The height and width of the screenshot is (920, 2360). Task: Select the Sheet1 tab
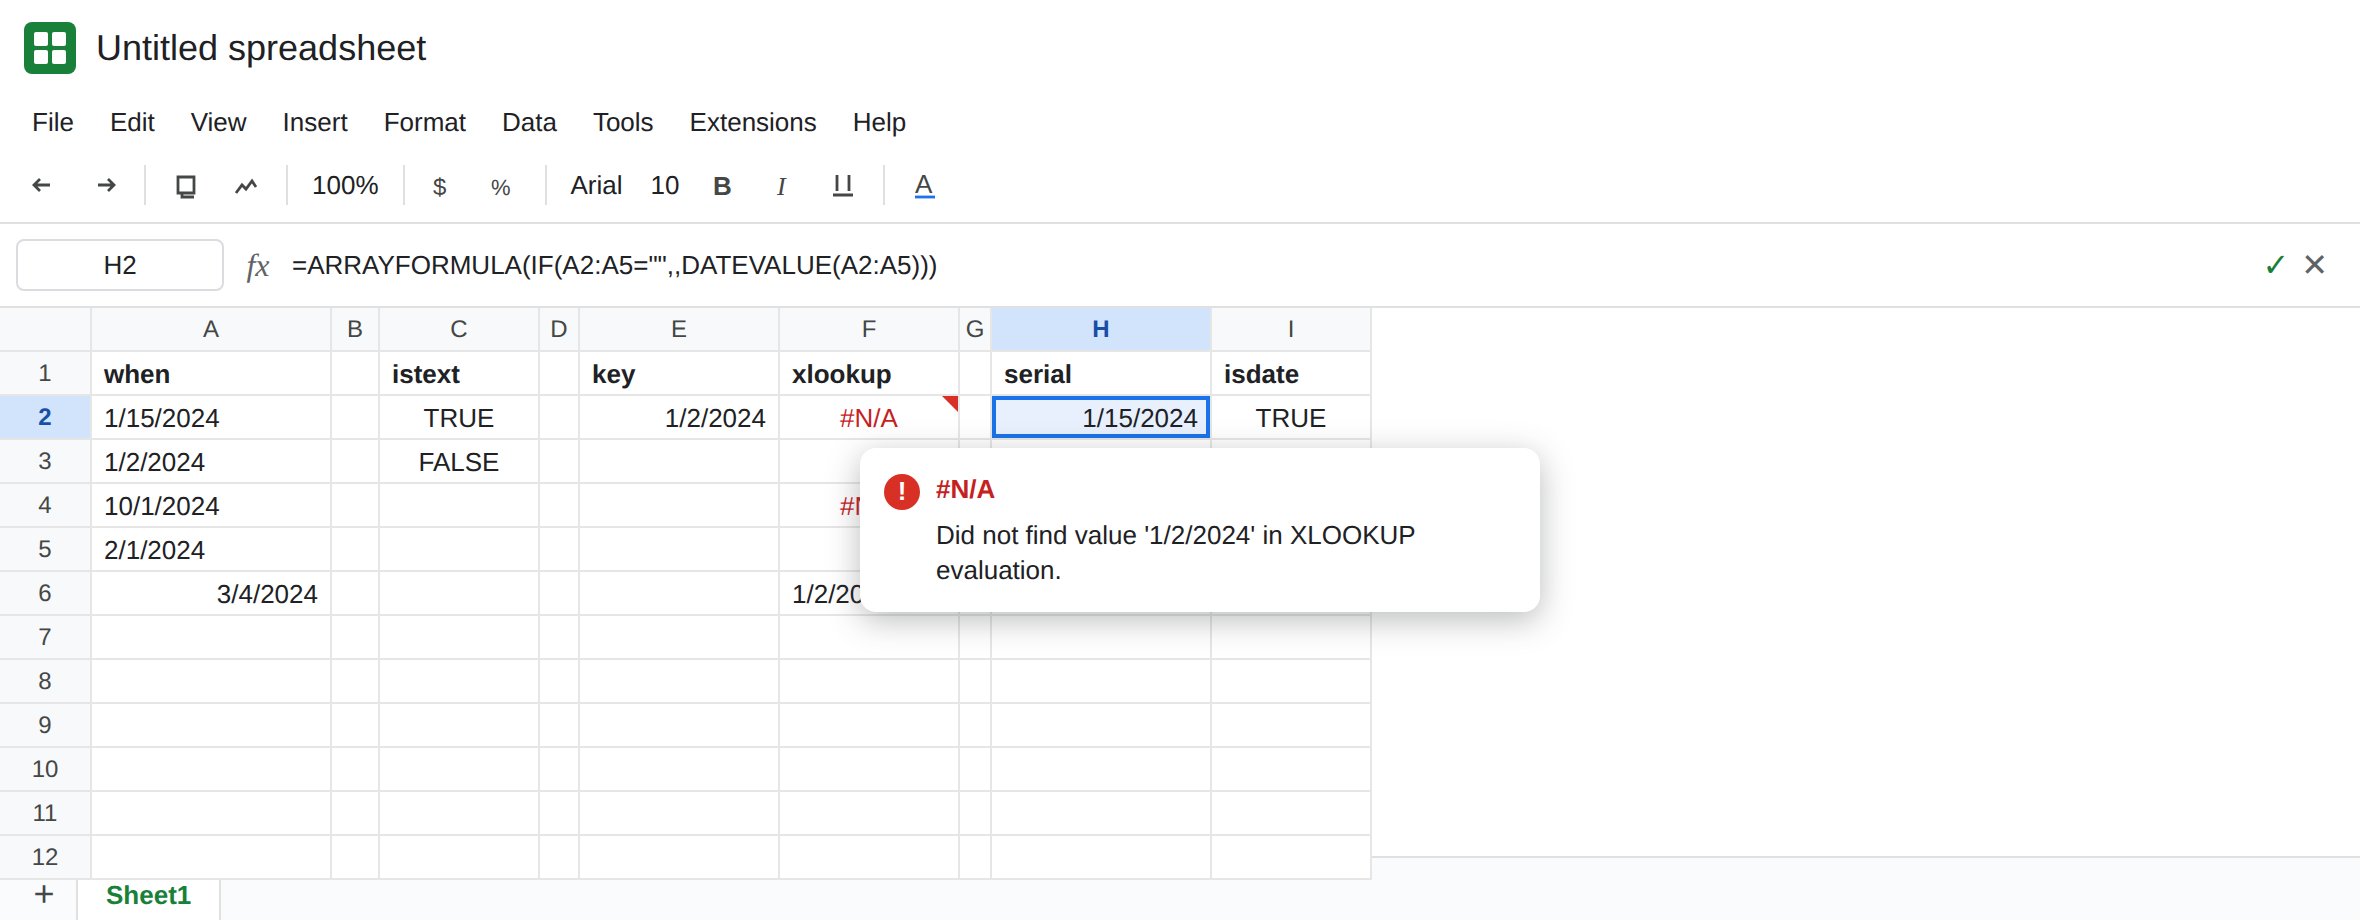coord(148,895)
